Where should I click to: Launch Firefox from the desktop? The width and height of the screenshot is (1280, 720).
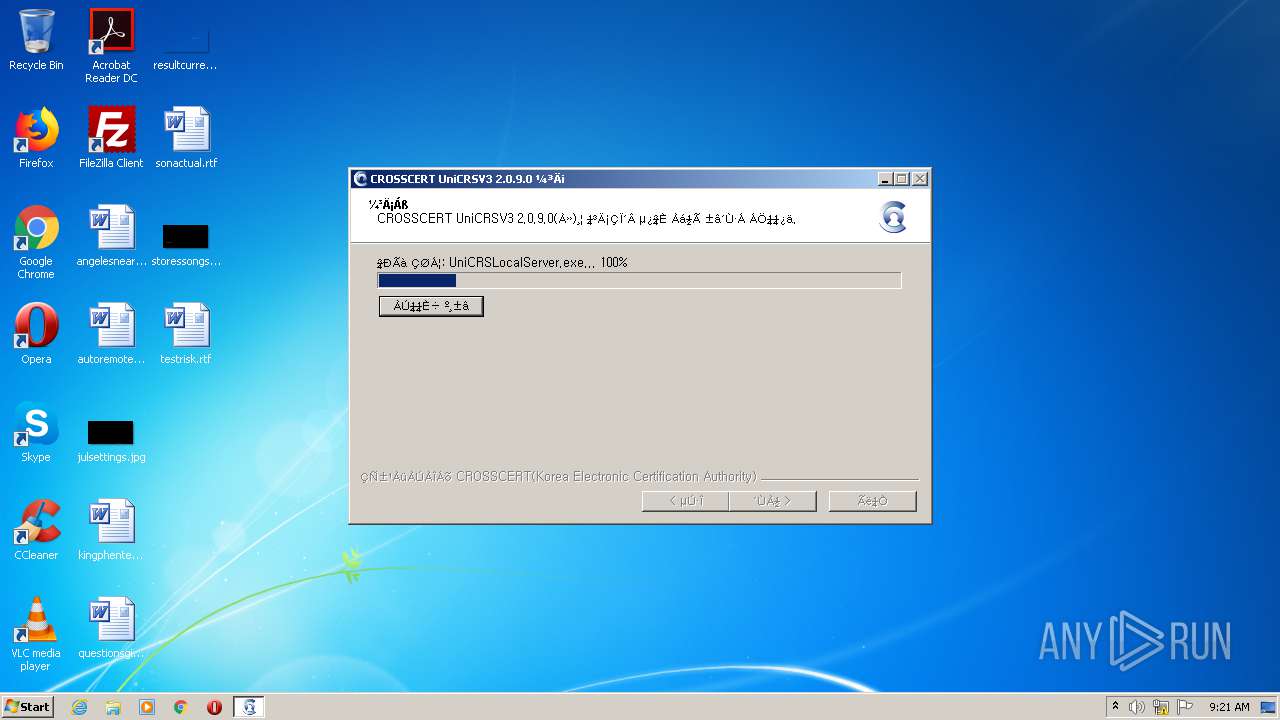click(x=36, y=138)
